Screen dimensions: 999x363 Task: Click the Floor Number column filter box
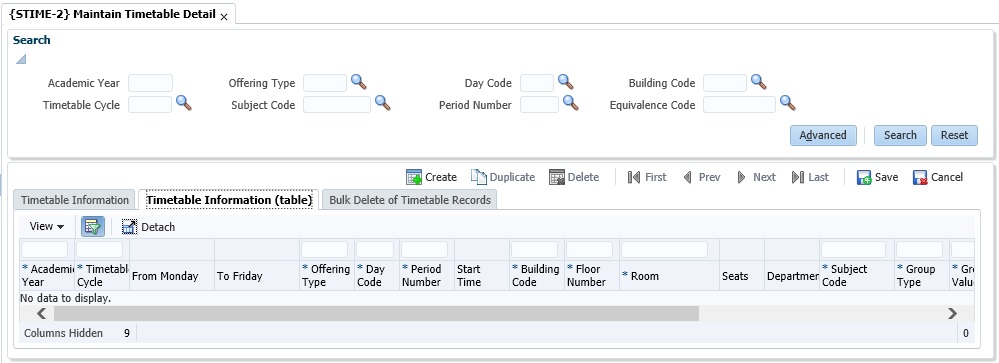[x=589, y=250]
